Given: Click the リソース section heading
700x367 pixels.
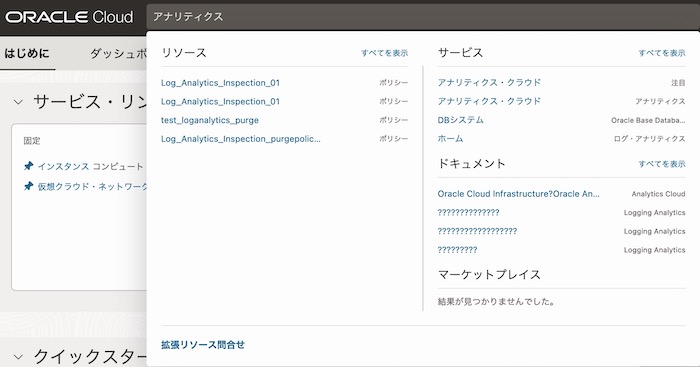Looking at the screenshot, I should point(184,53).
